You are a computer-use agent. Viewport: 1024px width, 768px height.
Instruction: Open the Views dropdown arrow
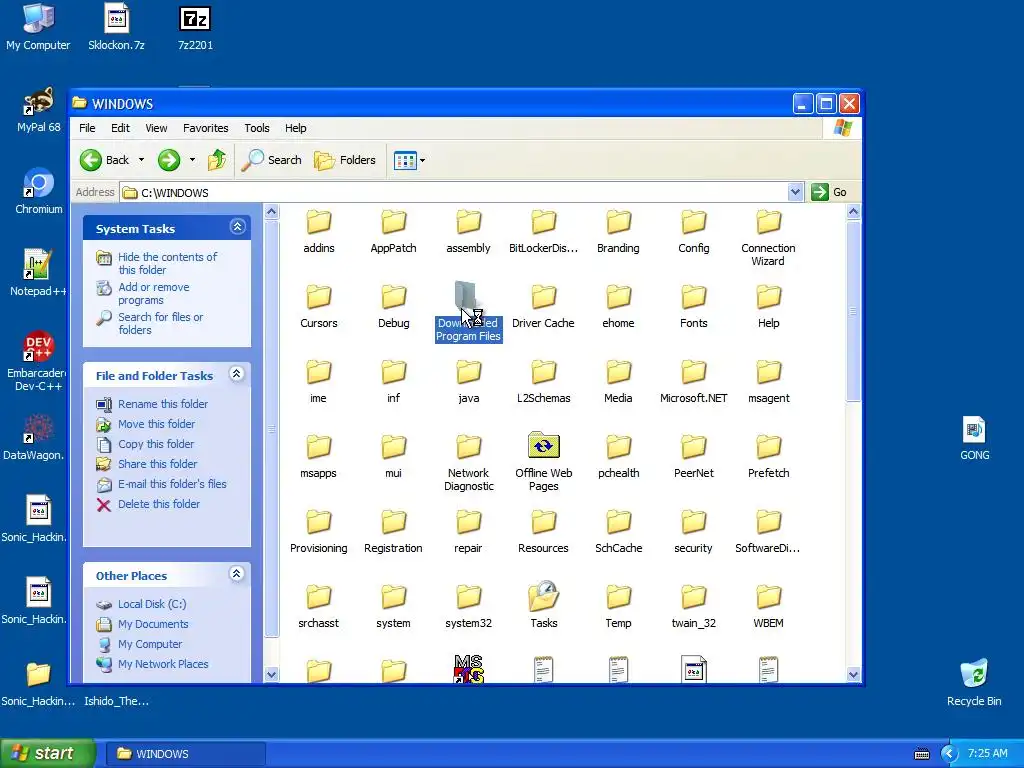click(423, 160)
